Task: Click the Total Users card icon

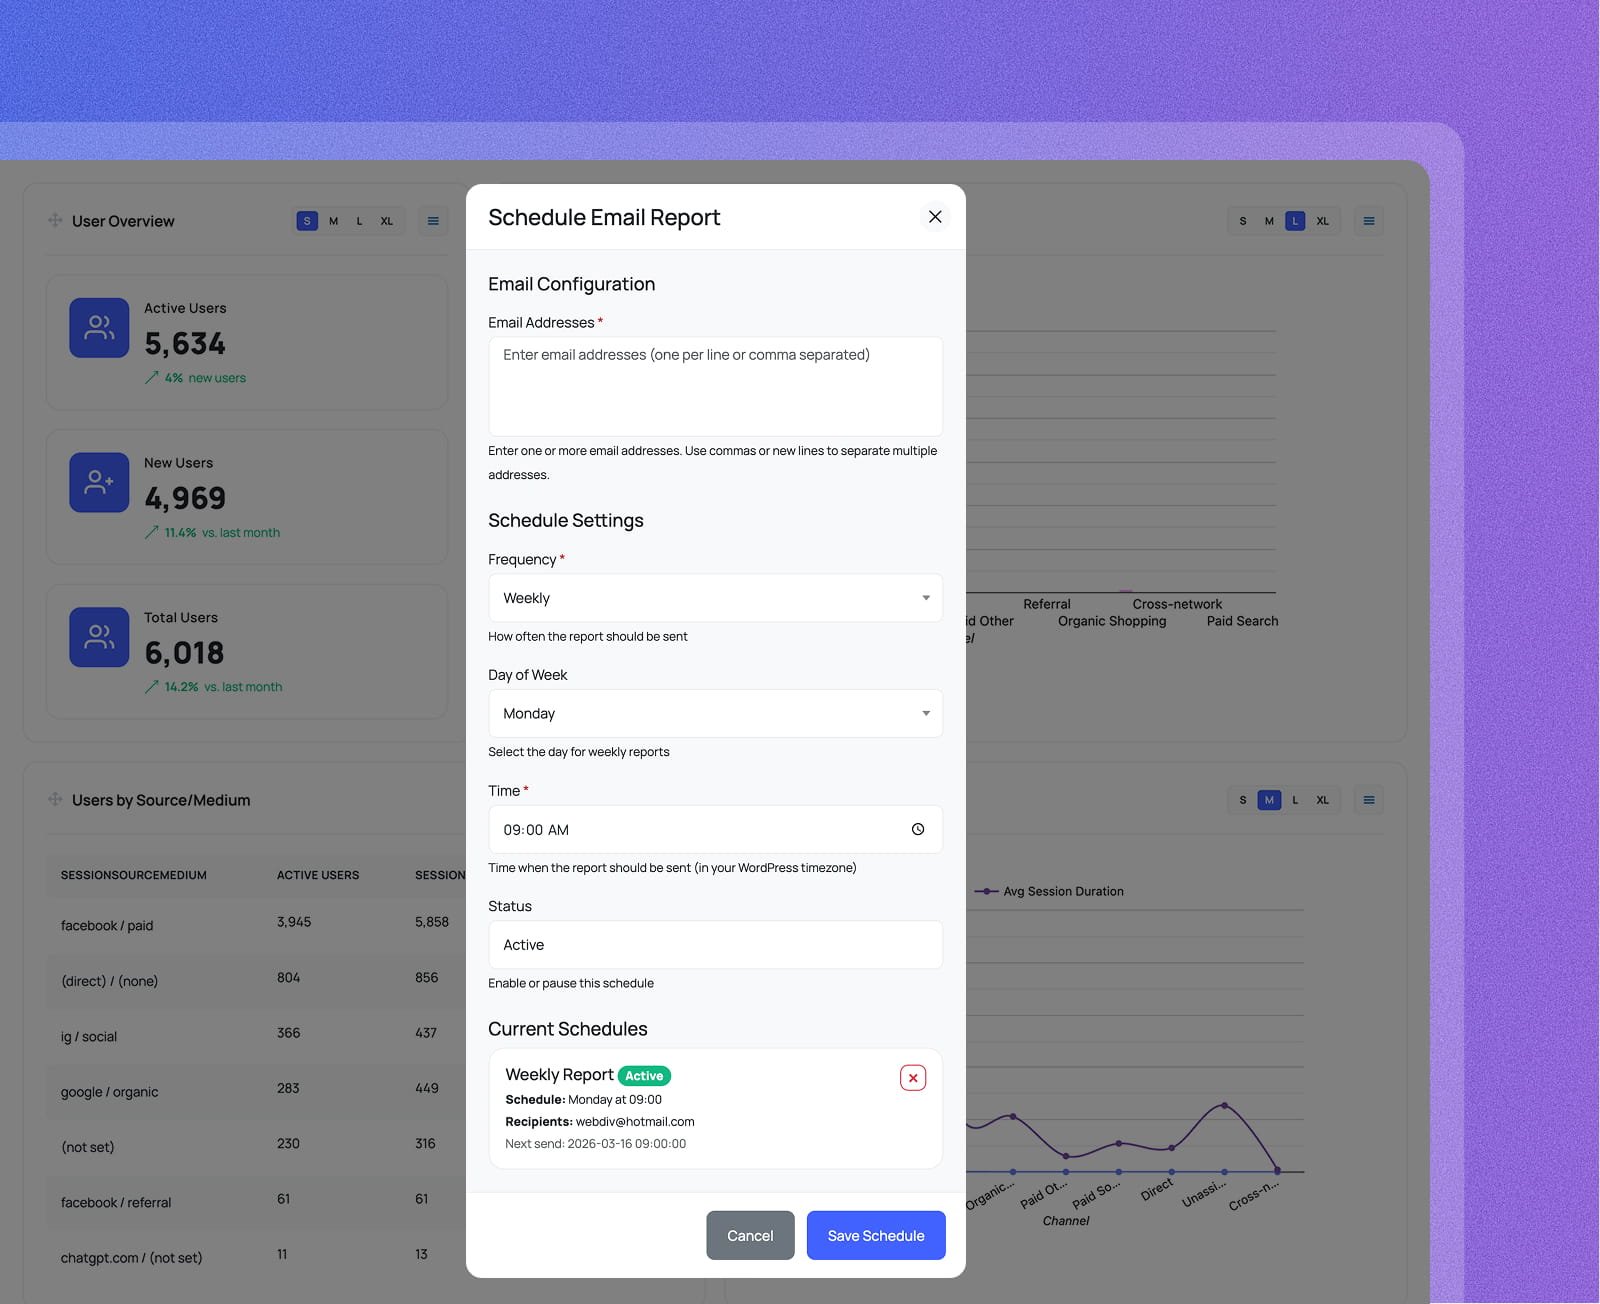Action: (x=98, y=637)
